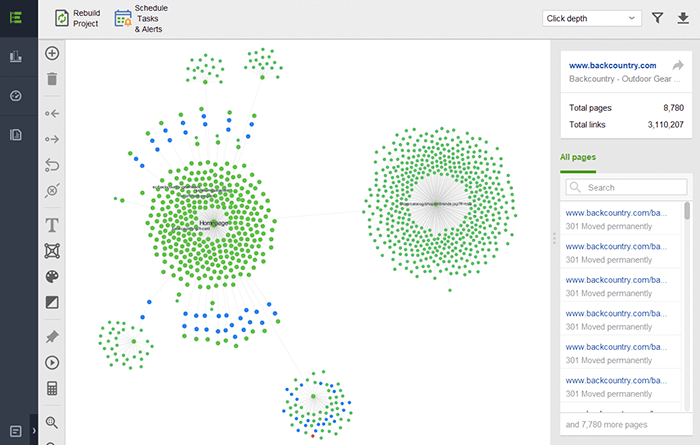Viewport: 700px width, 445px height.
Task: Open the Click depth dropdown
Action: [592, 18]
